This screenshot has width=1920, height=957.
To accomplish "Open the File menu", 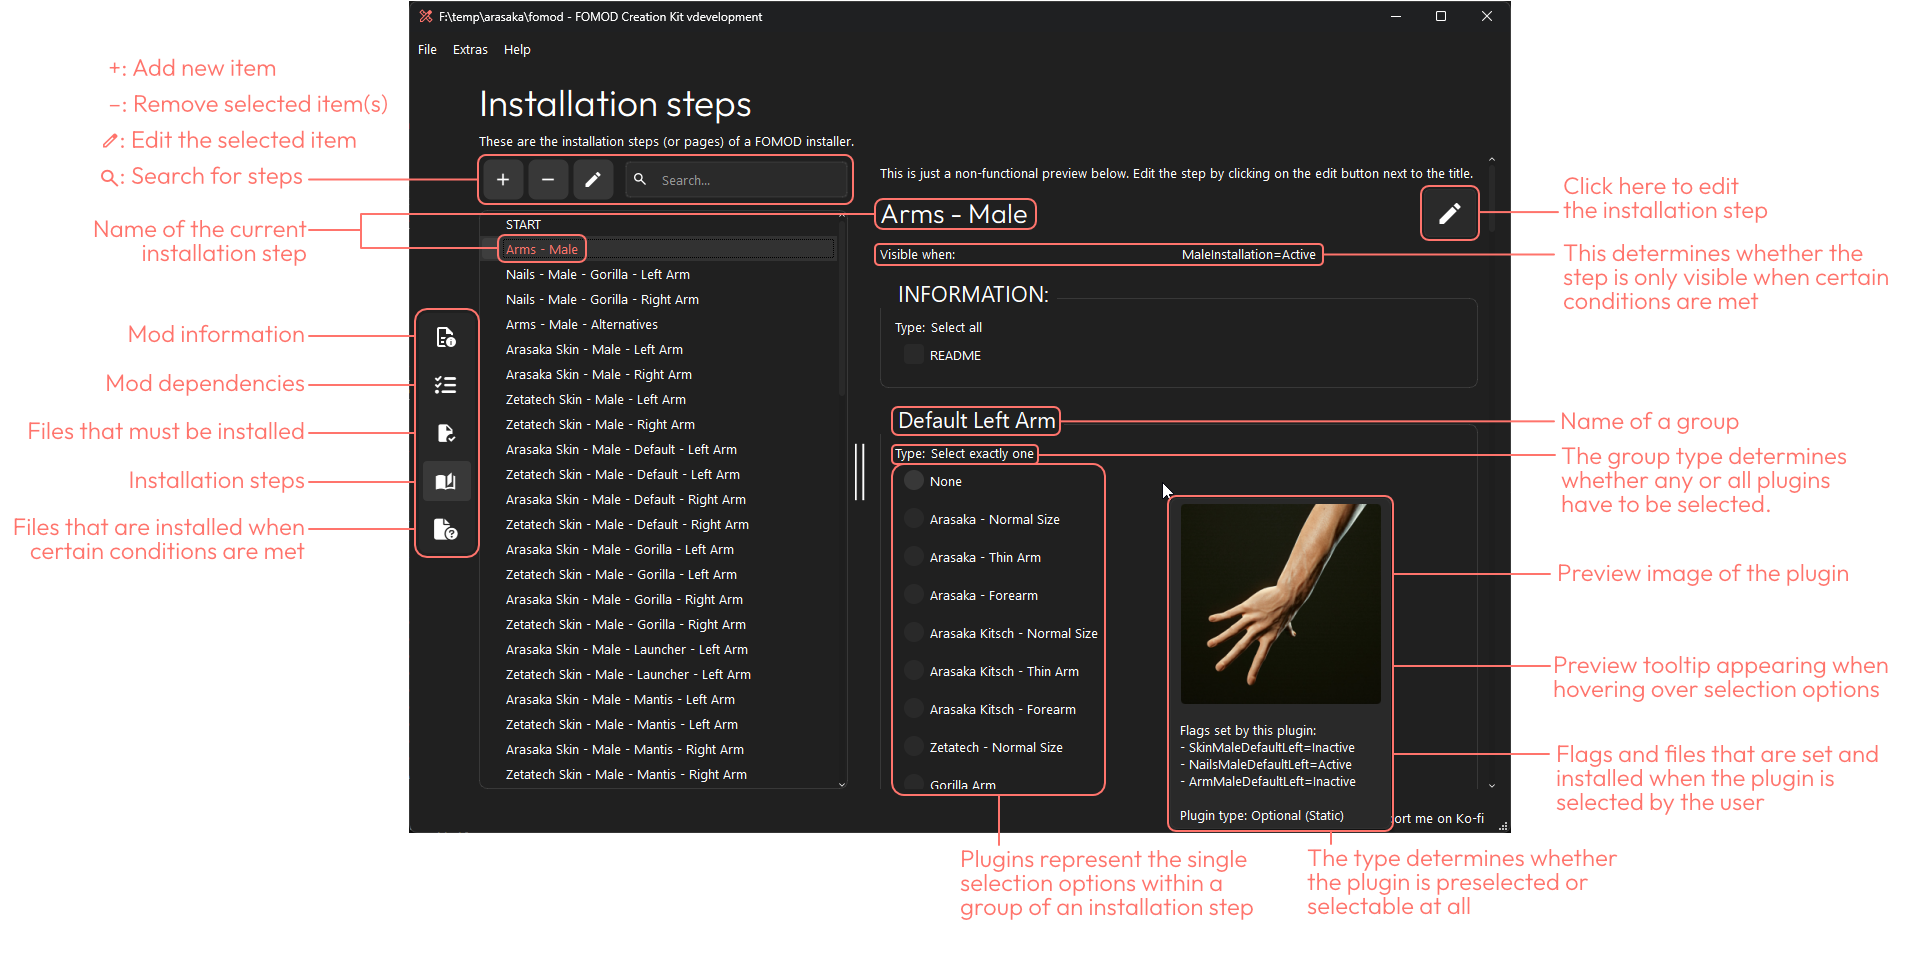I will [x=427, y=49].
